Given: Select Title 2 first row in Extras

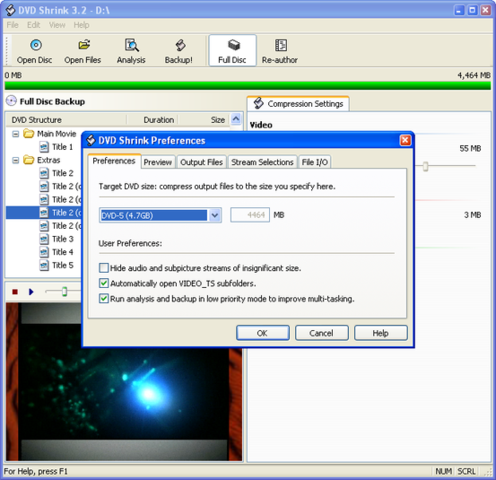Looking at the screenshot, I should 63,173.
